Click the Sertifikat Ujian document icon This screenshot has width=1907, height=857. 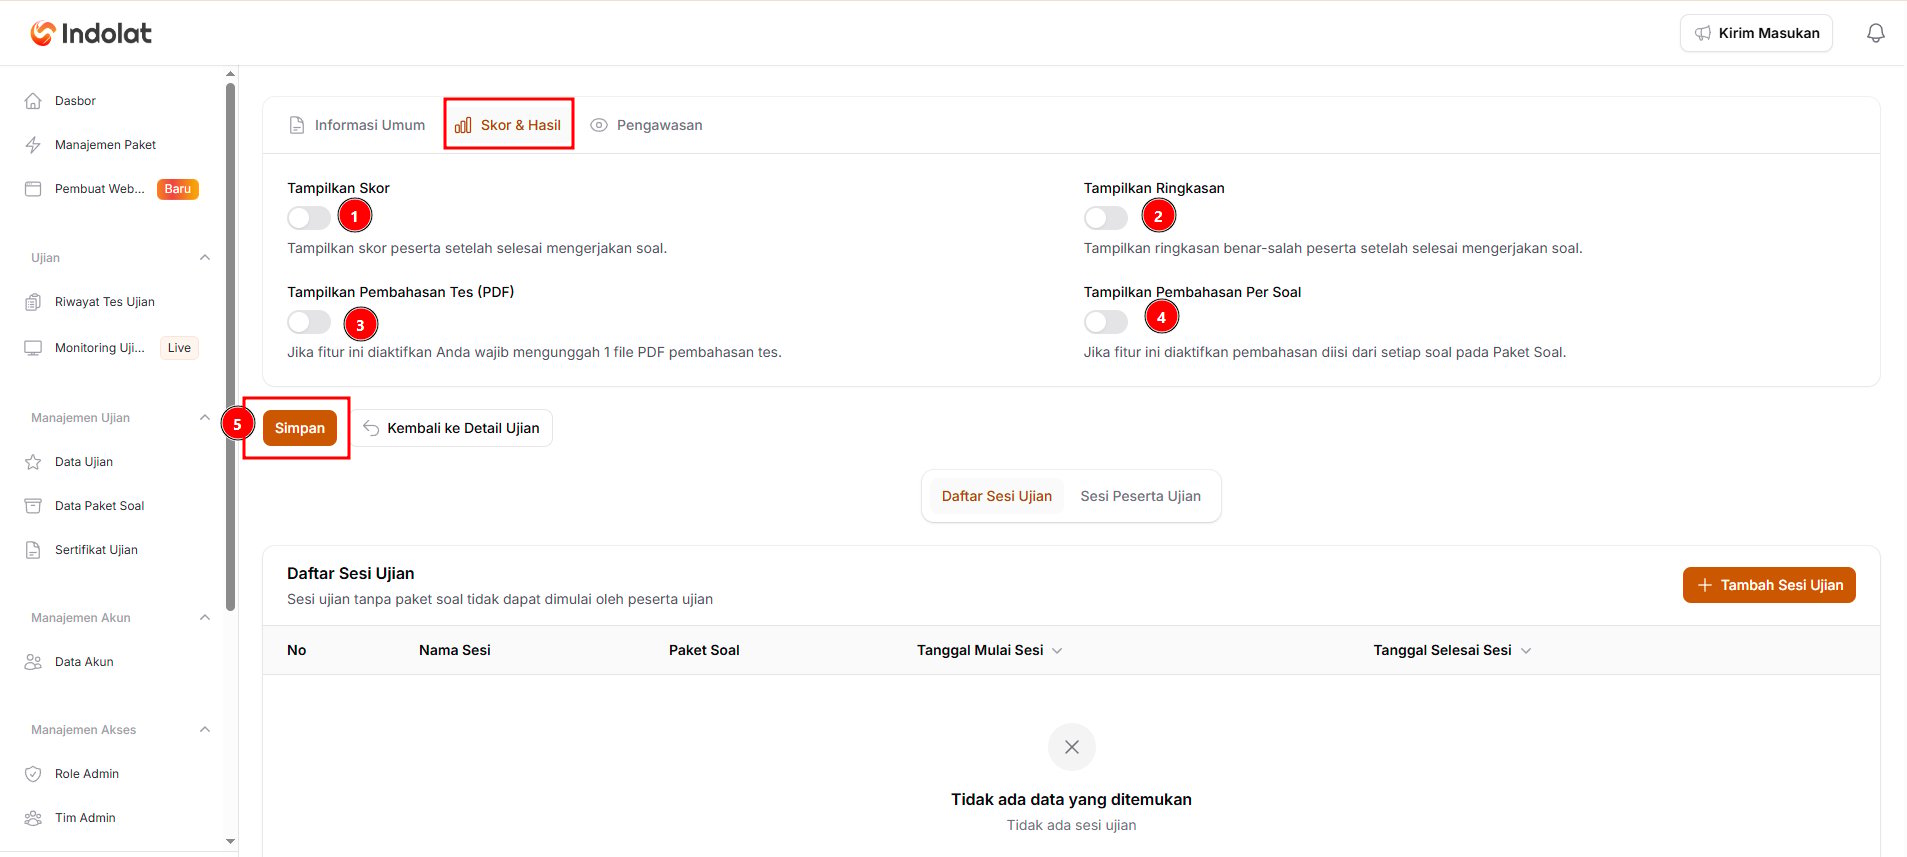pos(33,550)
